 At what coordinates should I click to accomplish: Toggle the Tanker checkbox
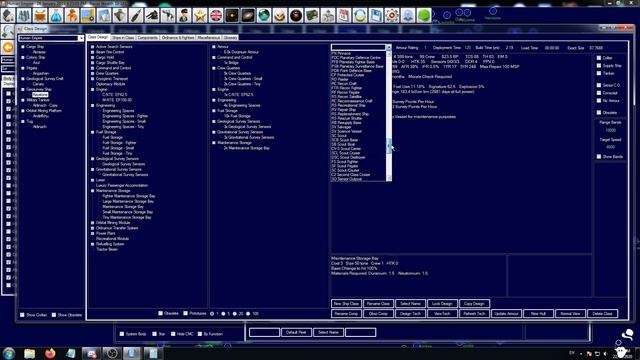[599, 73]
